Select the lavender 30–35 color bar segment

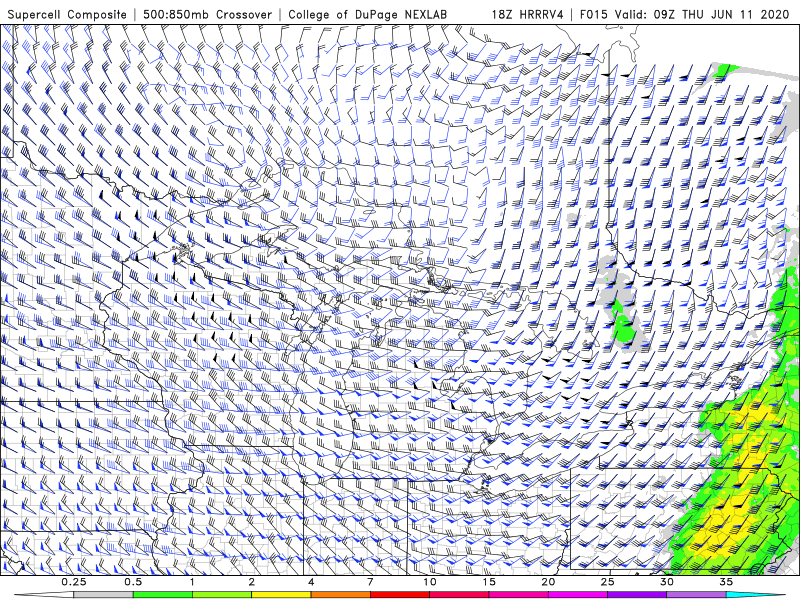696,595
